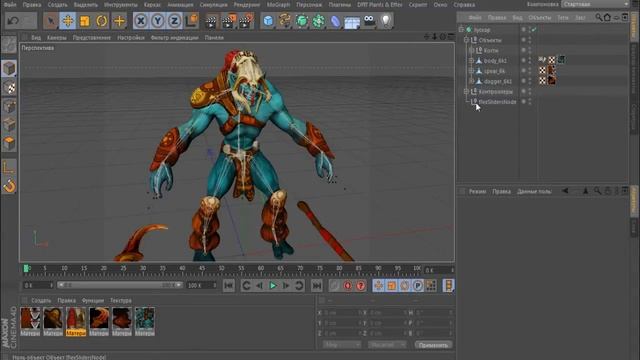Render to Picture Viewer icon

229,21
